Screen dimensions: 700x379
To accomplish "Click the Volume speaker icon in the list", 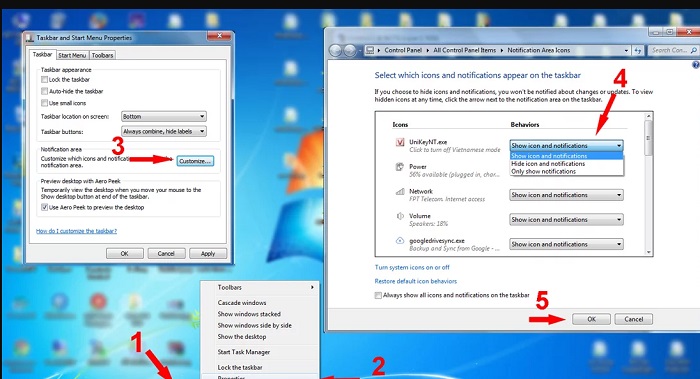I will [x=400, y=216].
